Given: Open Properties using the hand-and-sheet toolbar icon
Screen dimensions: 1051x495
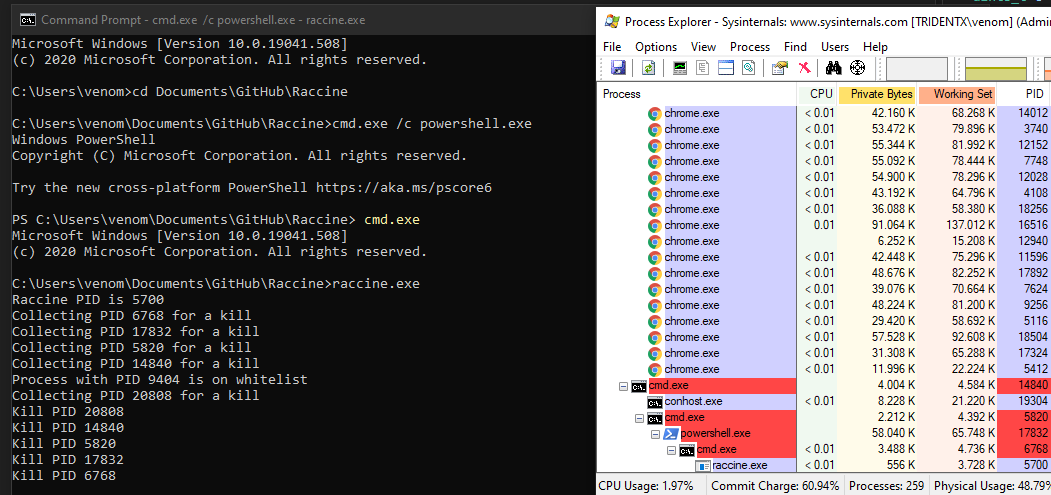Looking at the screenshot, I should (780, 68).
